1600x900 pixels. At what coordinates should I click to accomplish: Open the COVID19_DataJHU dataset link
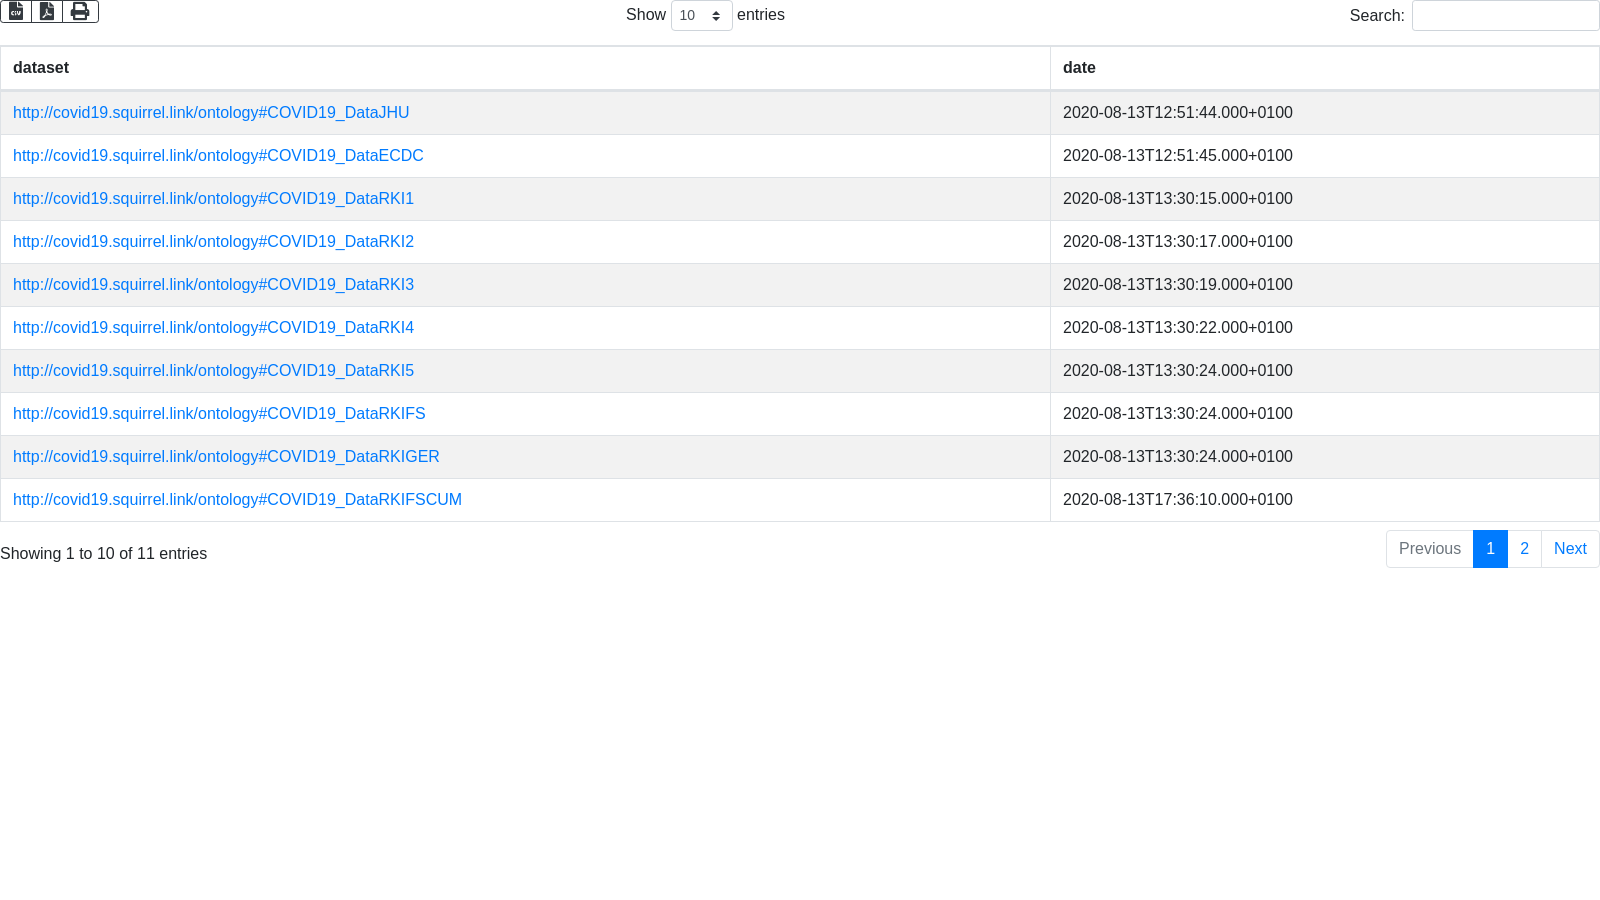211,113
